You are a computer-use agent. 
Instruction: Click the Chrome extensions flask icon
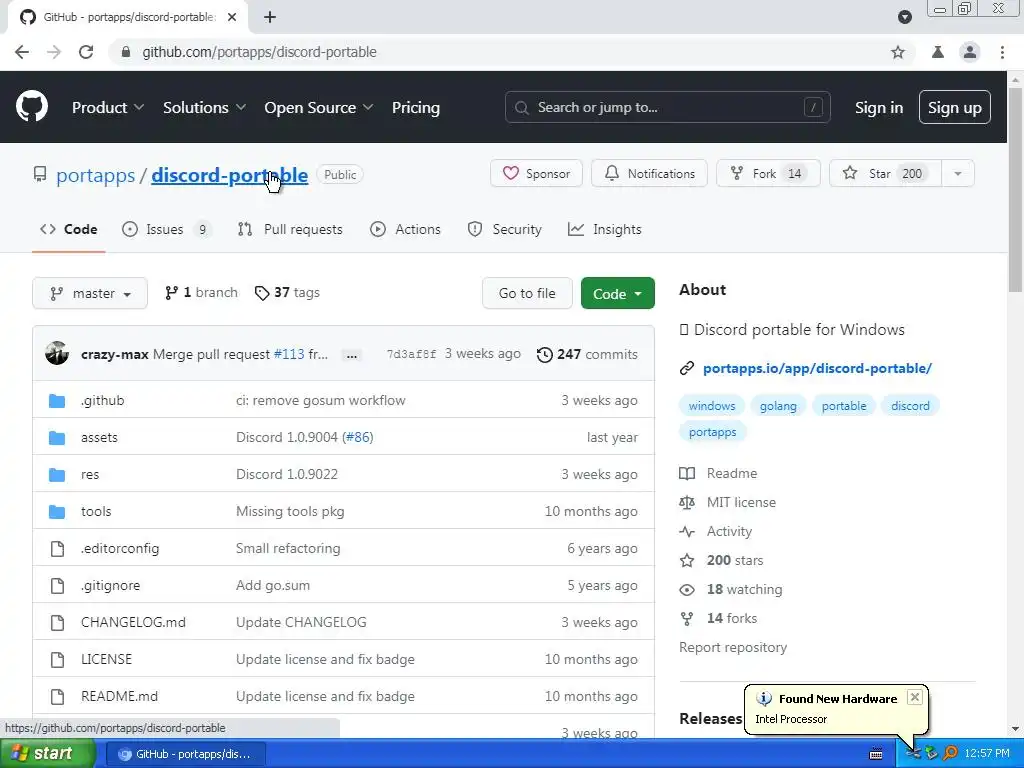pyautogui.click(x=938, y=52)
